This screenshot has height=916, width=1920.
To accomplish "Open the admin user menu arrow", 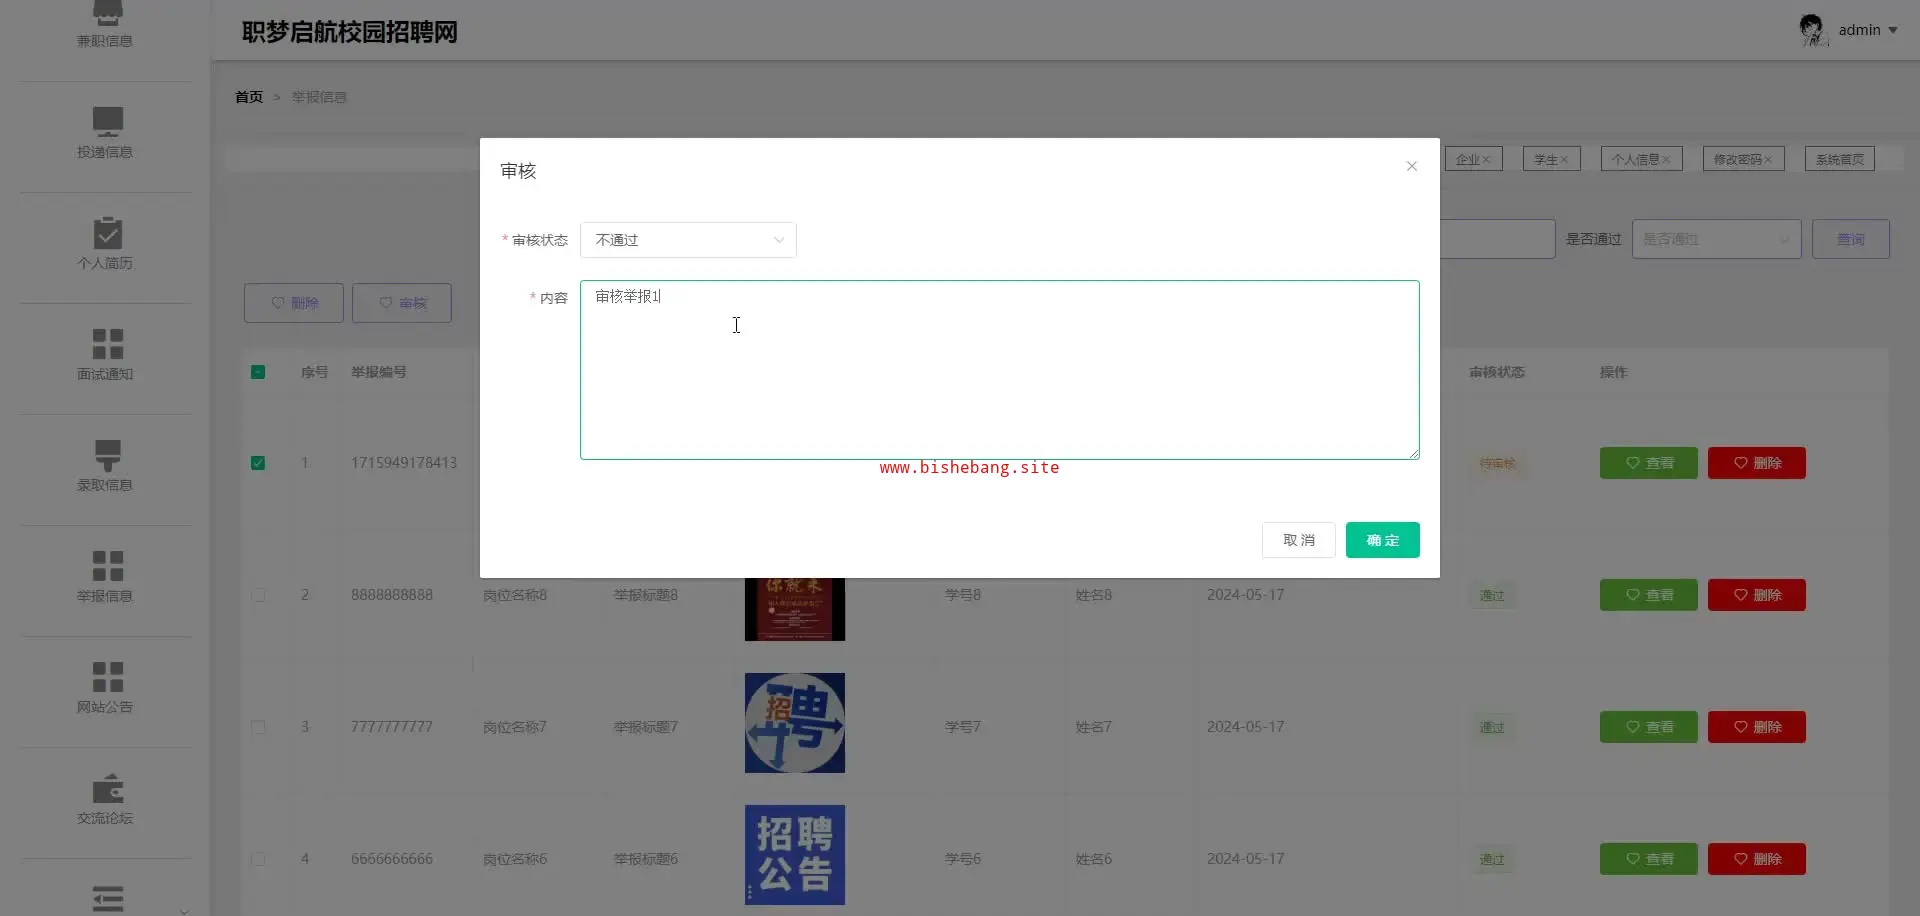I will point(1893,30).
